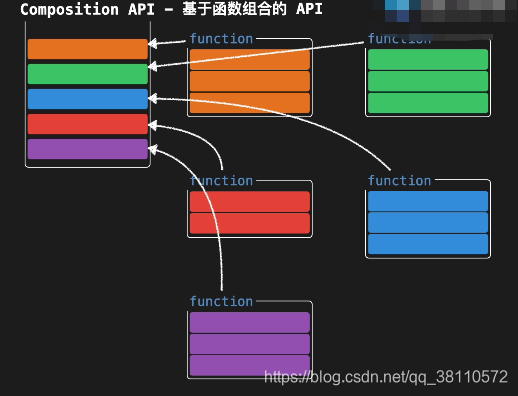The height and width of the screenshot is (396, 518).
Task: Click the bottom bar of the orange function group
Action: (x=250, y=103)
